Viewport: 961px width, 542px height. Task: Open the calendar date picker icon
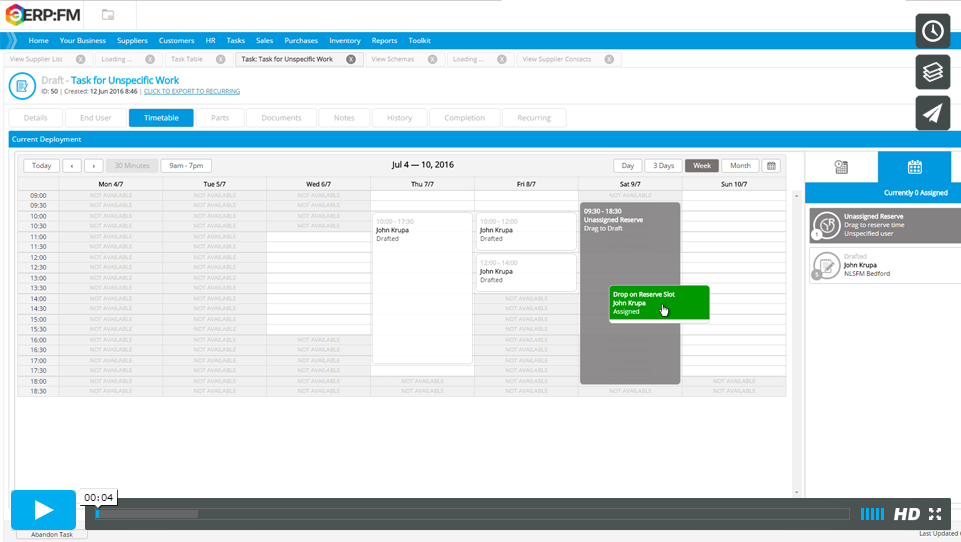pyautogui.click(x=771, y=166)
